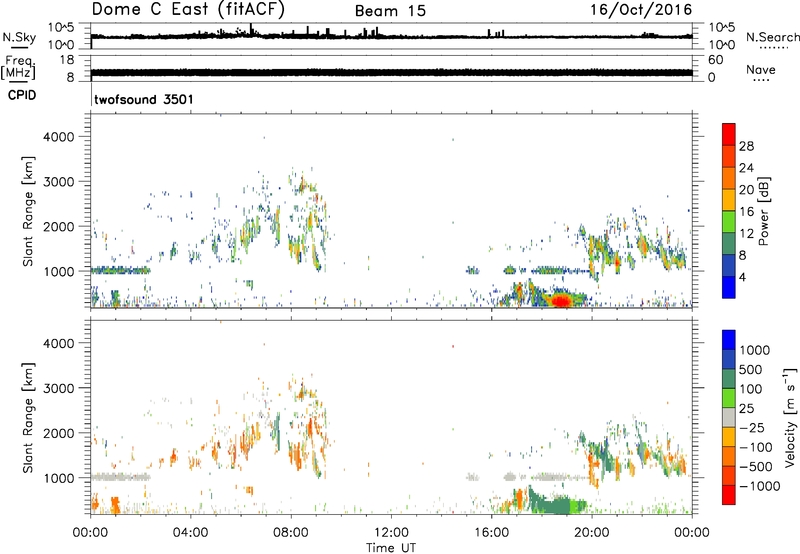Click the "Dome C East (fitACF)" title

pyautogui.click(x=188, y=10)
